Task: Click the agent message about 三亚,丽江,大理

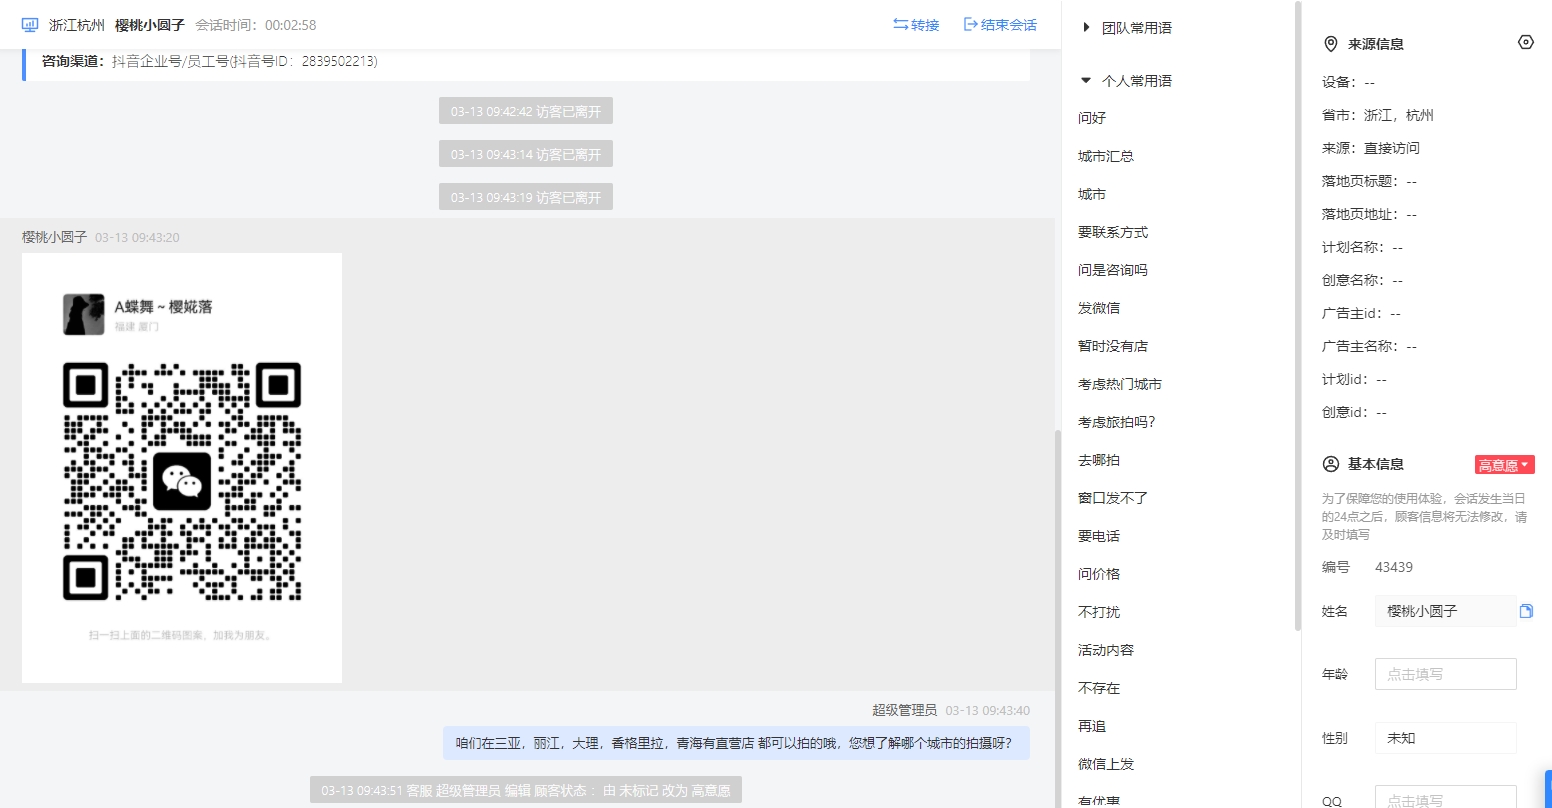Action: coord(736,743)
